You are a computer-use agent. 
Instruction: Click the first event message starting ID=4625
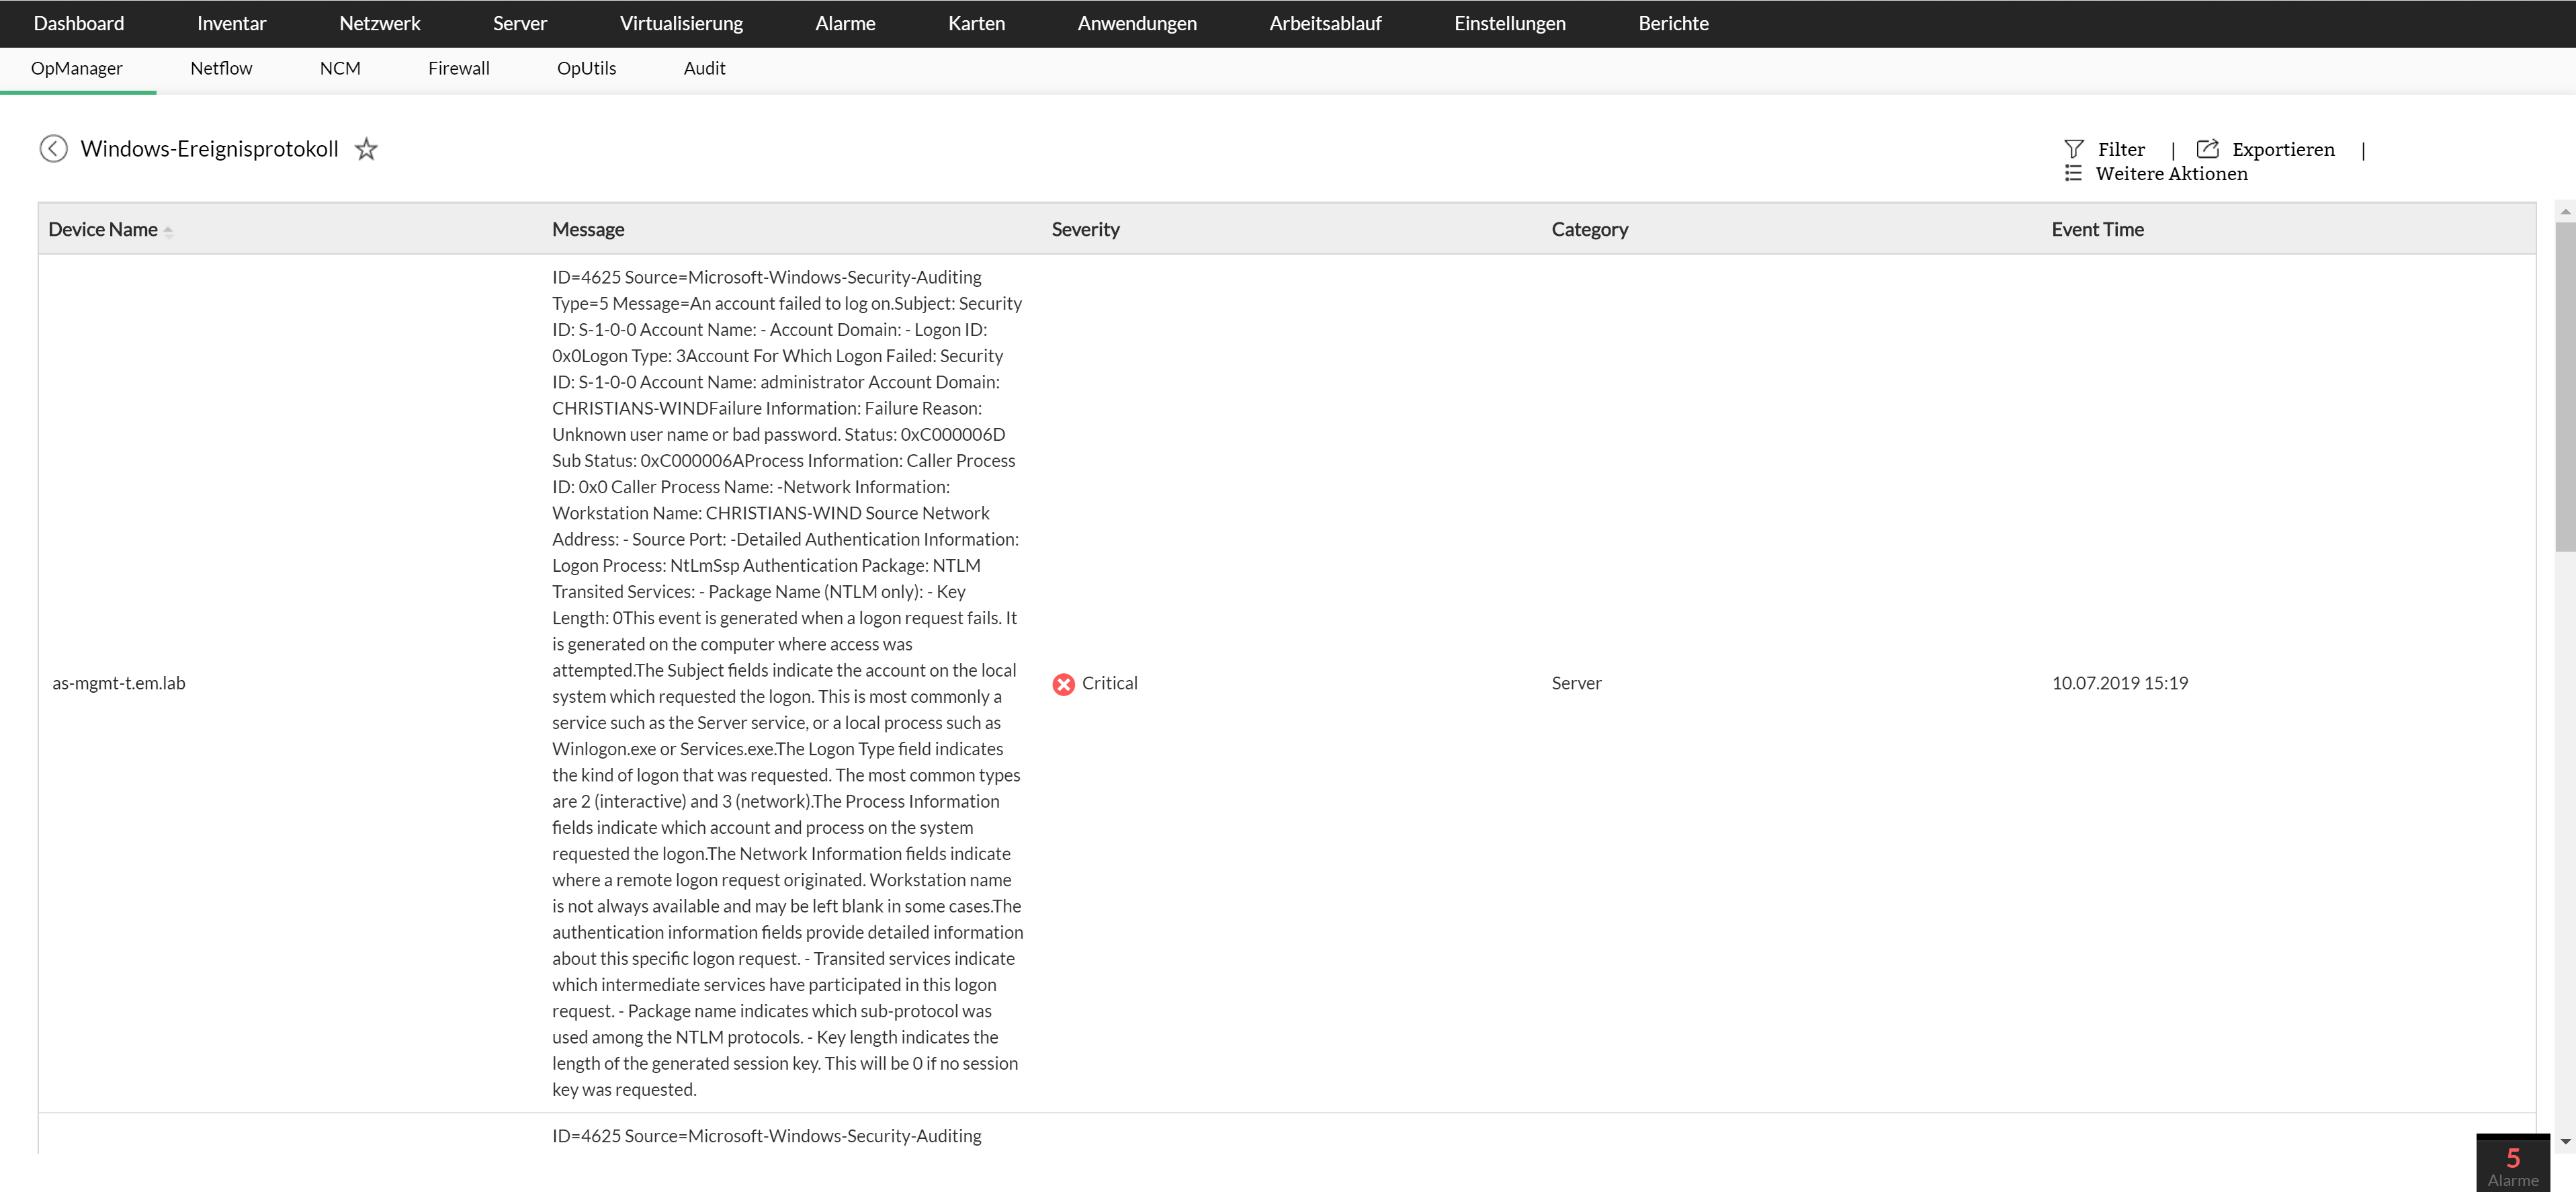[x=787, y=684]
